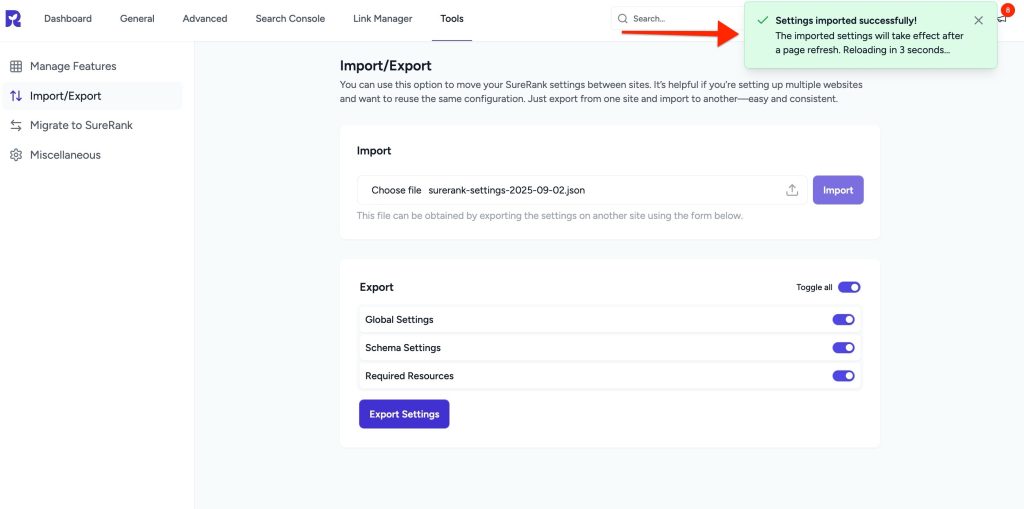This screenshot has width=1024, height=509.
Task: Go to the Link Manager tab
Action: click(x=383, y=19)
